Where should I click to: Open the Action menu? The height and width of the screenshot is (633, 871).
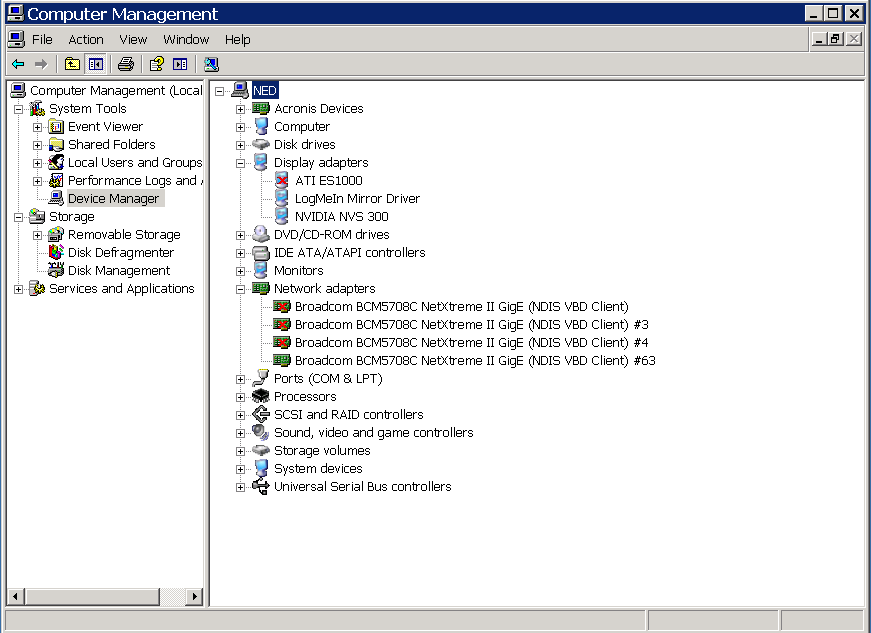[x=86, y=39]
